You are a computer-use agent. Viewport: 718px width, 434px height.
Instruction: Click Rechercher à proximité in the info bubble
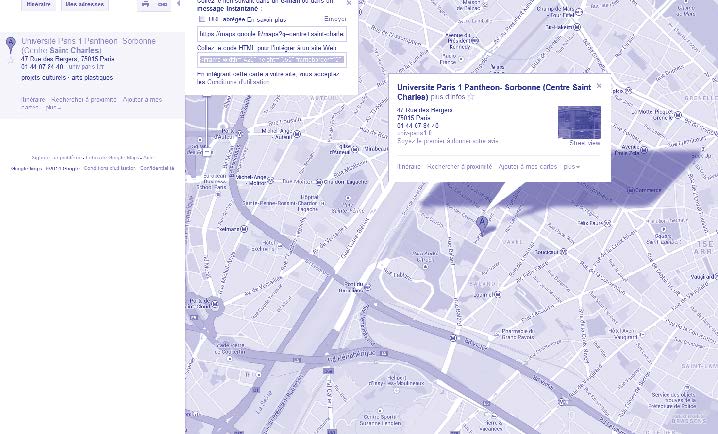[459, 167]
